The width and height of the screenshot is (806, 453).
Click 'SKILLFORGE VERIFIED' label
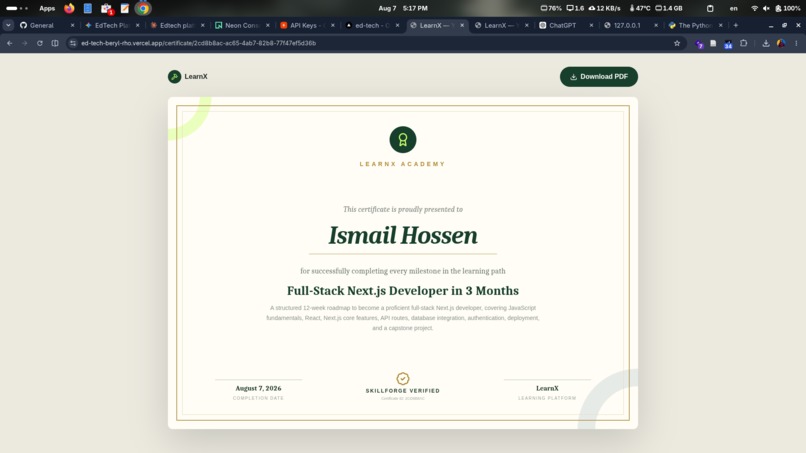click(x=402, y=391)
